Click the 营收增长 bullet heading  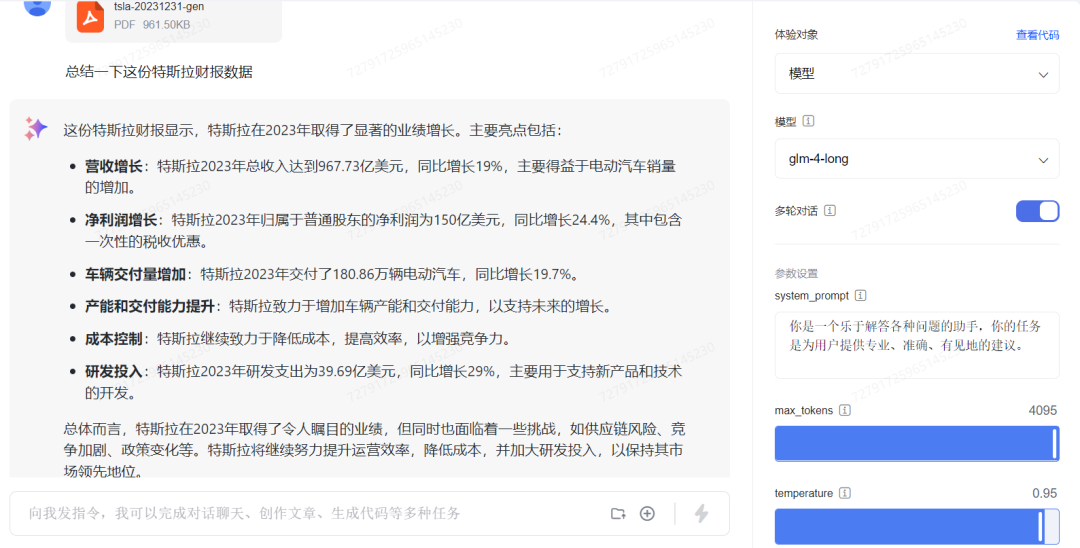click(114, 166)
